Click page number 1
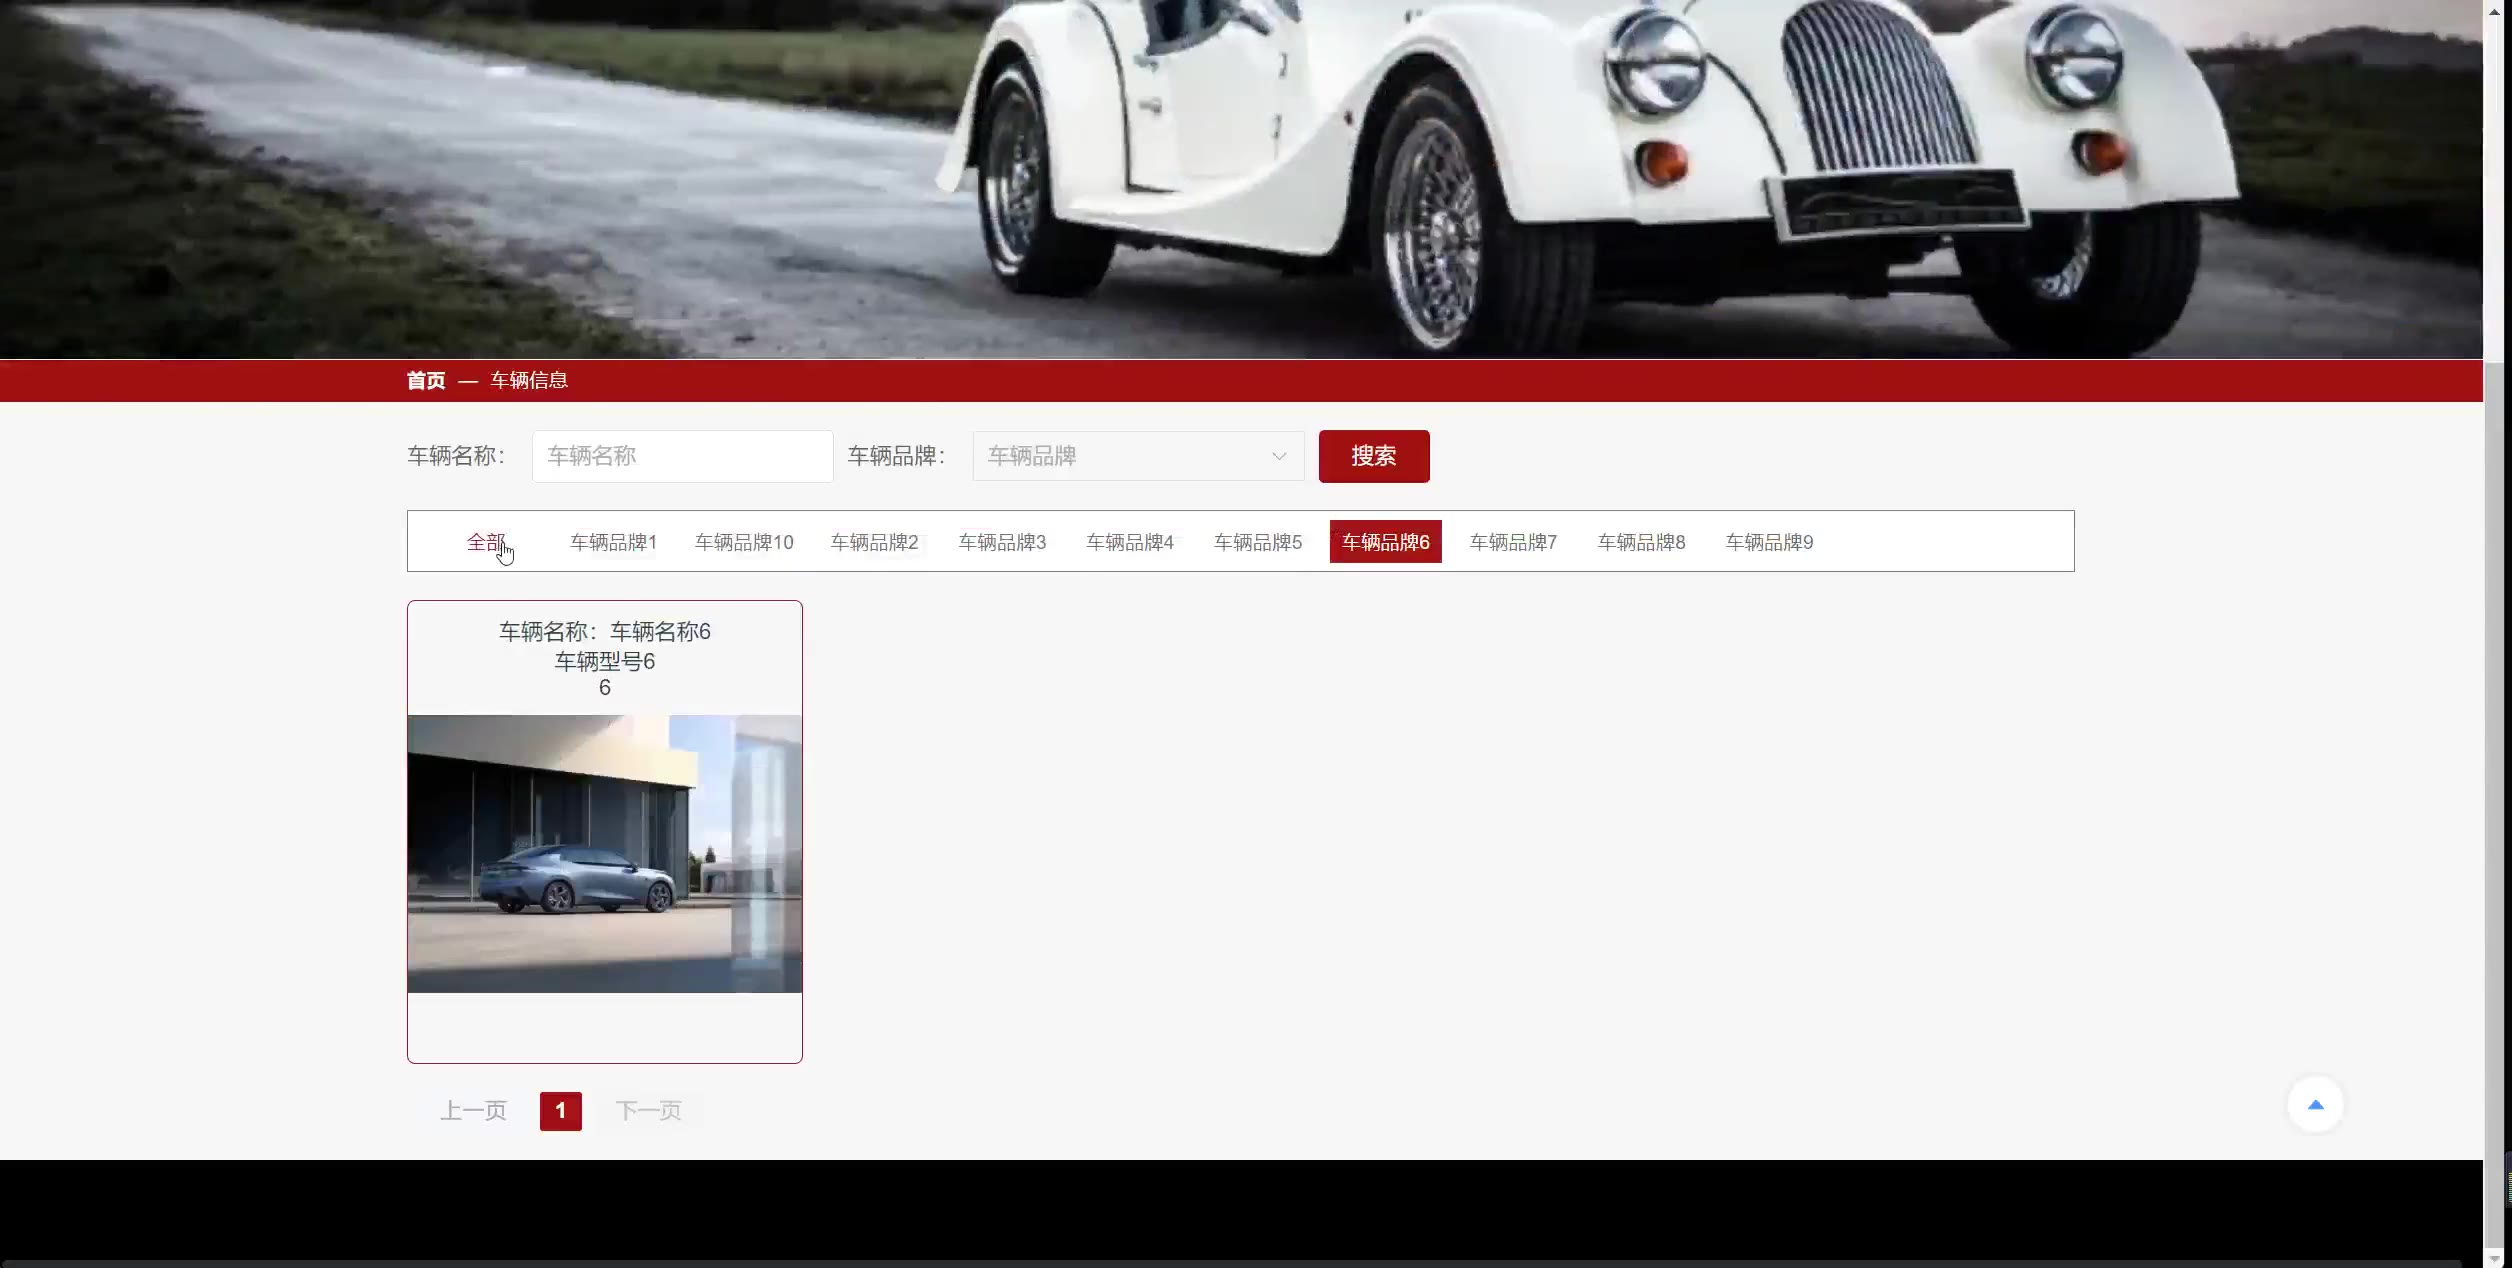Viewport: 2512px width, 1268px height. [x=560, y=1111]
